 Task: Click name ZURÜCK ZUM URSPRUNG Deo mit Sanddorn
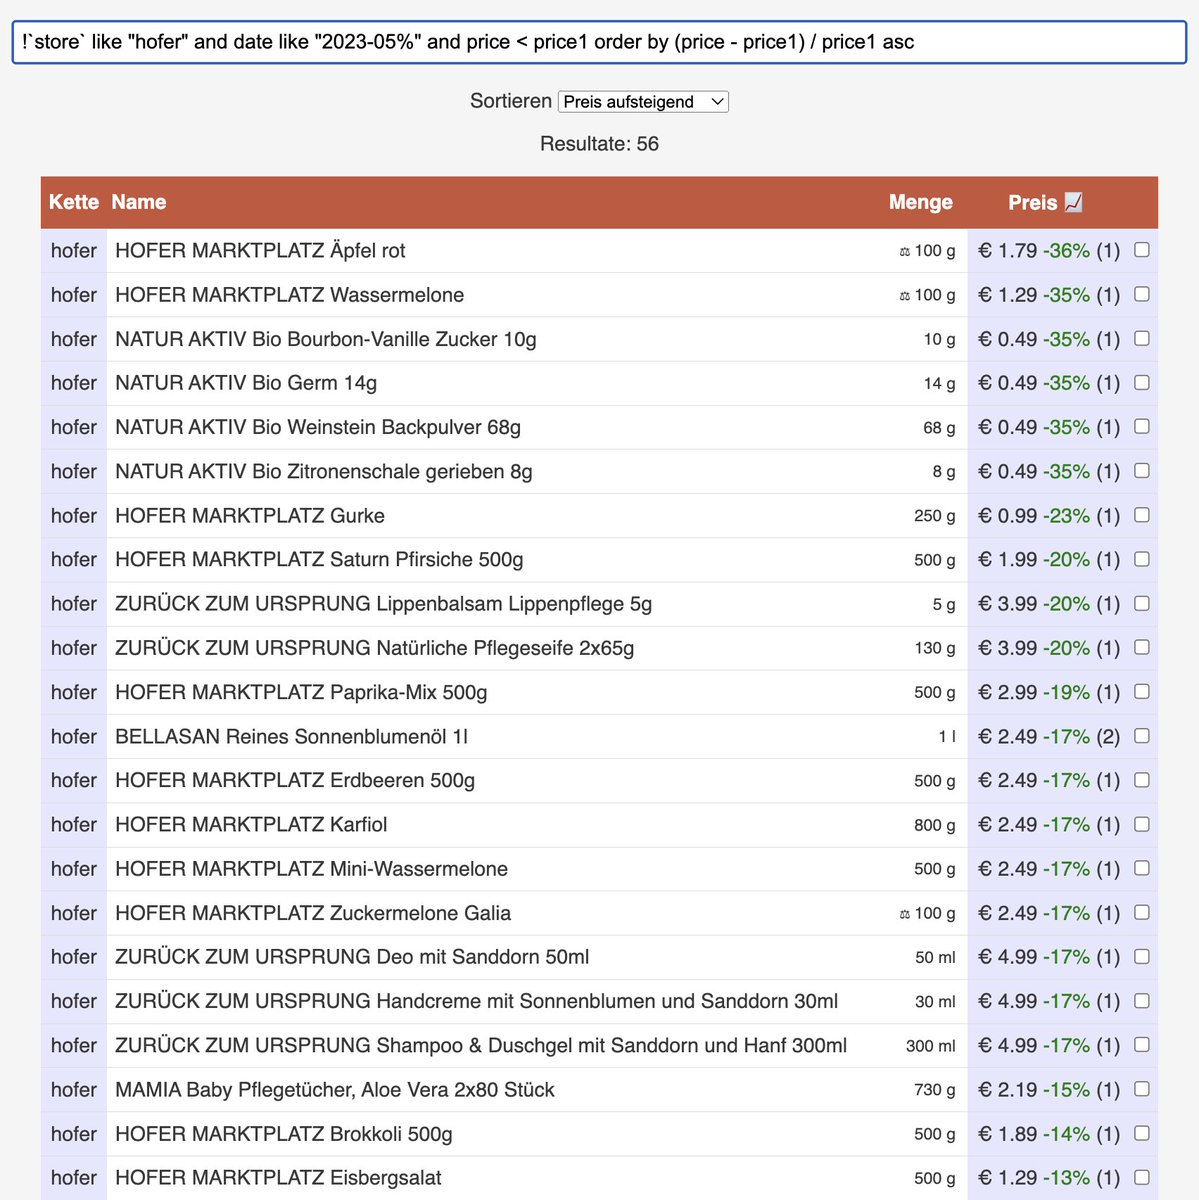[x=352, y=957]
